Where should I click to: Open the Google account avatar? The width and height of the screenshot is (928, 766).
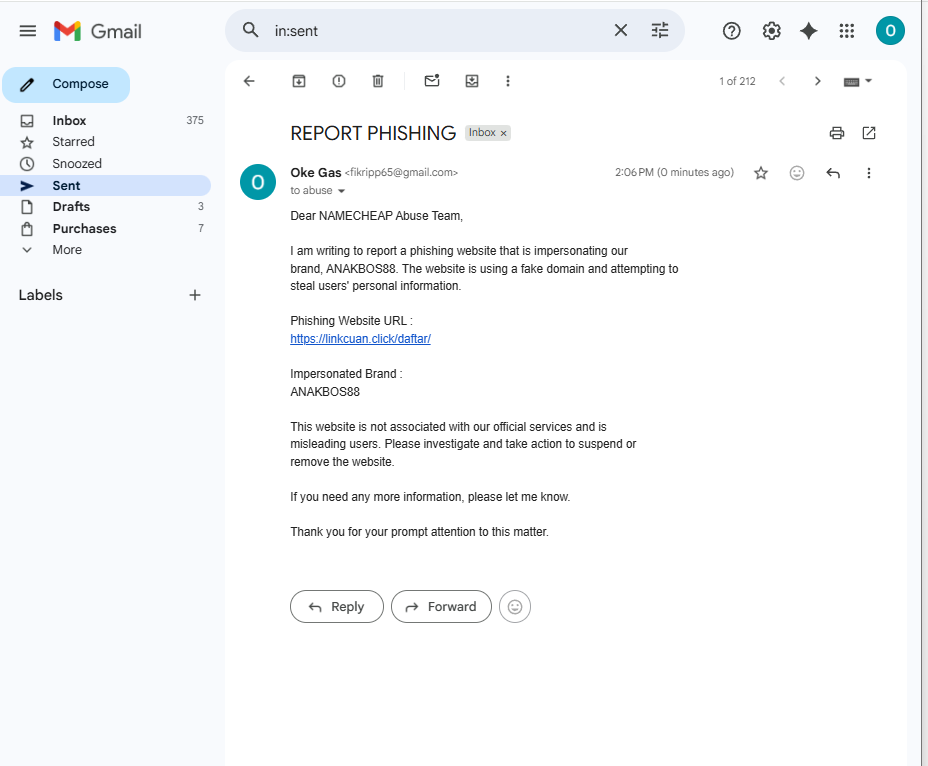[890, 31]
